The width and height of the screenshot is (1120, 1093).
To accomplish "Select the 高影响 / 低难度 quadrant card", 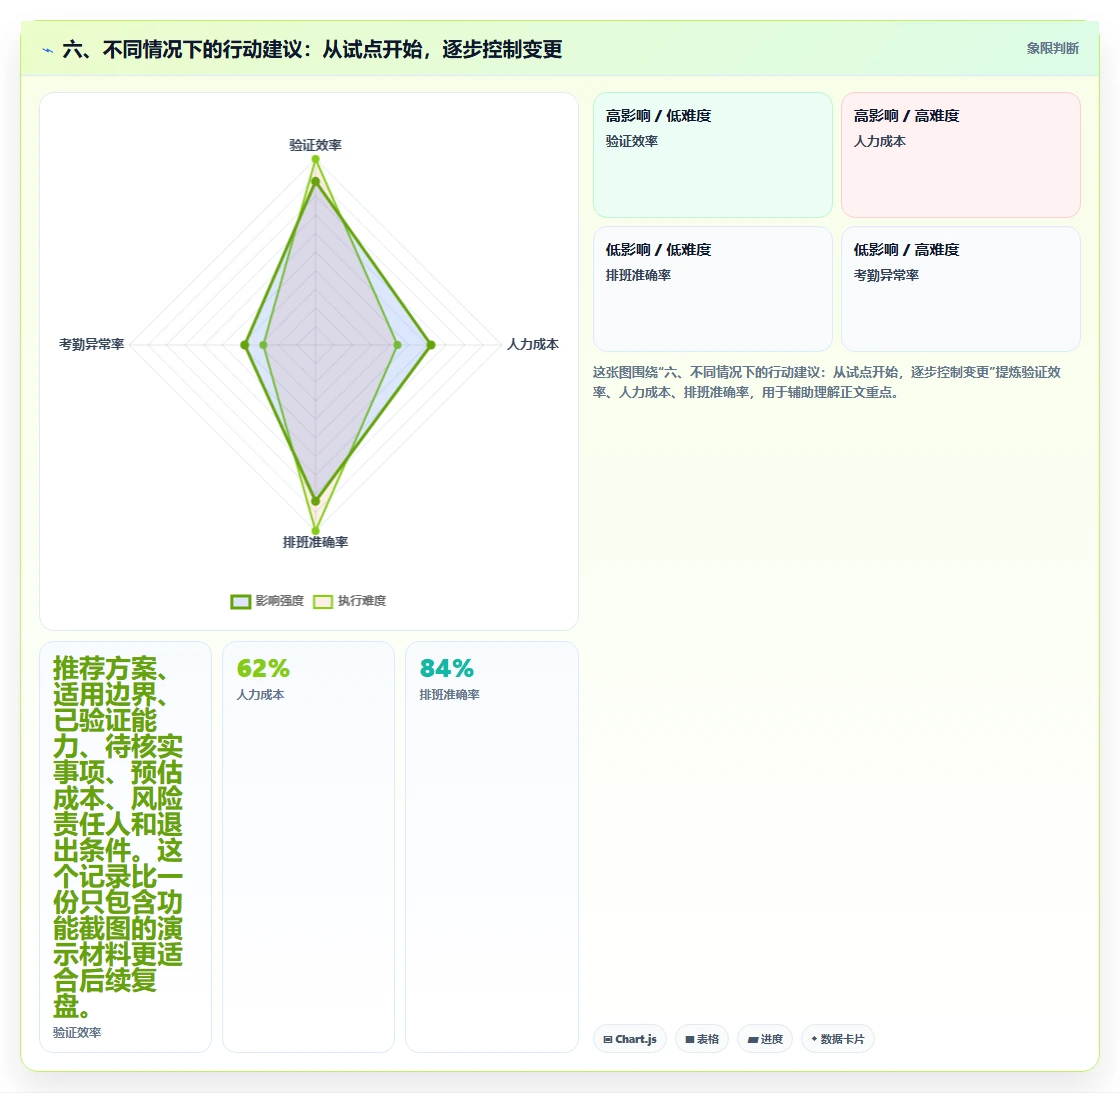I will pos(713,155).
